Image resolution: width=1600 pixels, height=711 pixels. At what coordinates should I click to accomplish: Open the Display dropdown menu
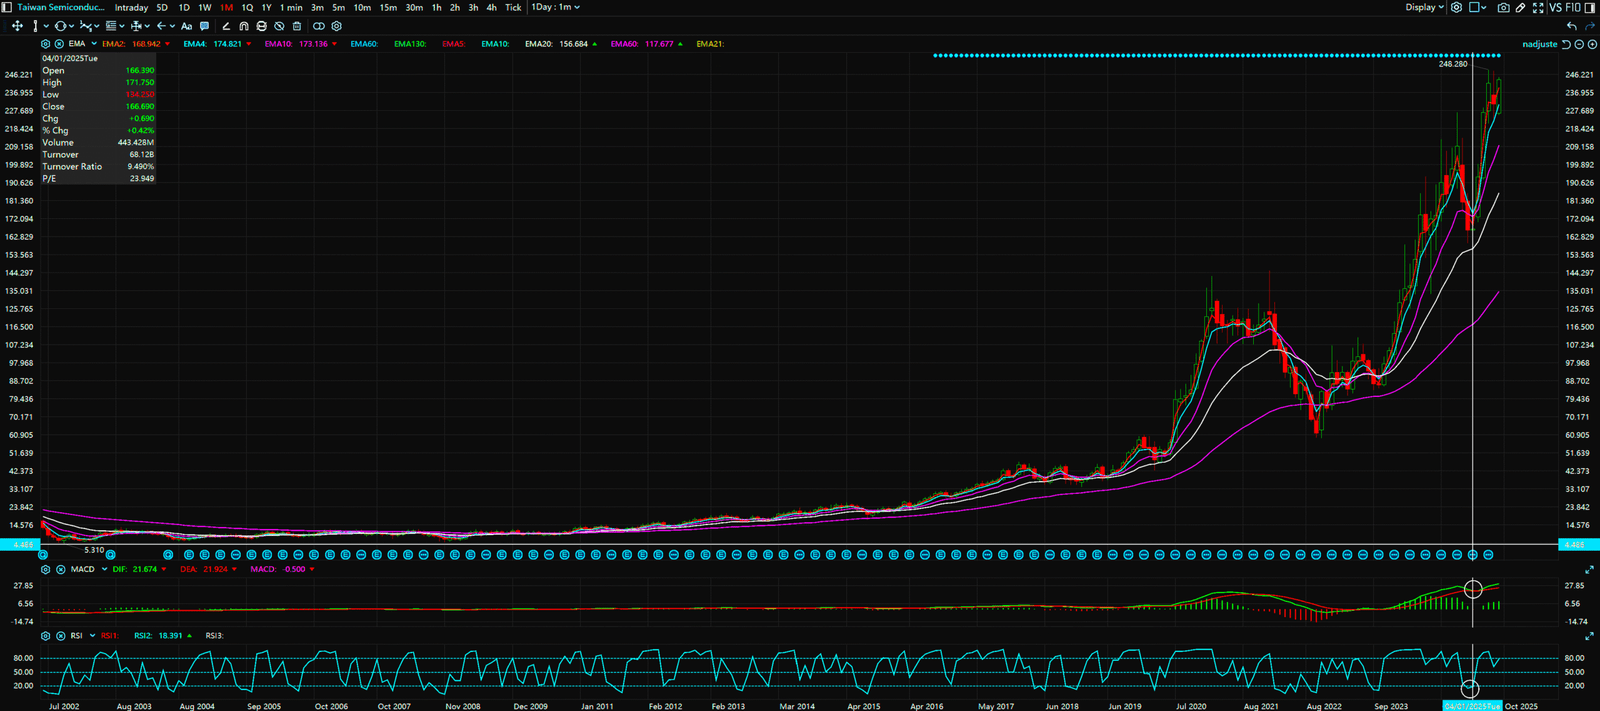[1424, 7]
